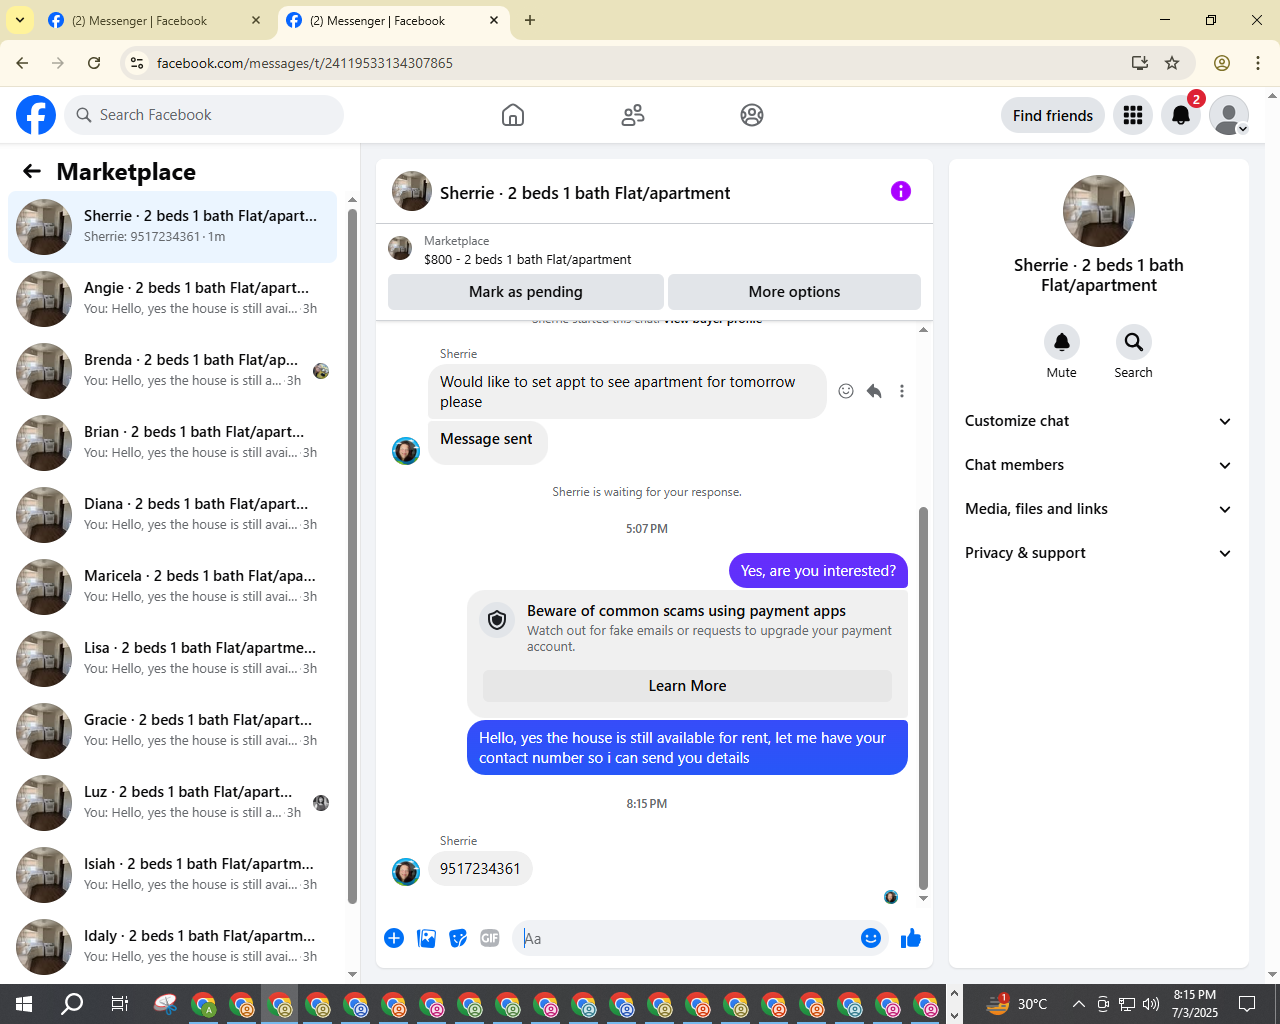Open Angie conversation in chat list

click(x=172, y=299)
